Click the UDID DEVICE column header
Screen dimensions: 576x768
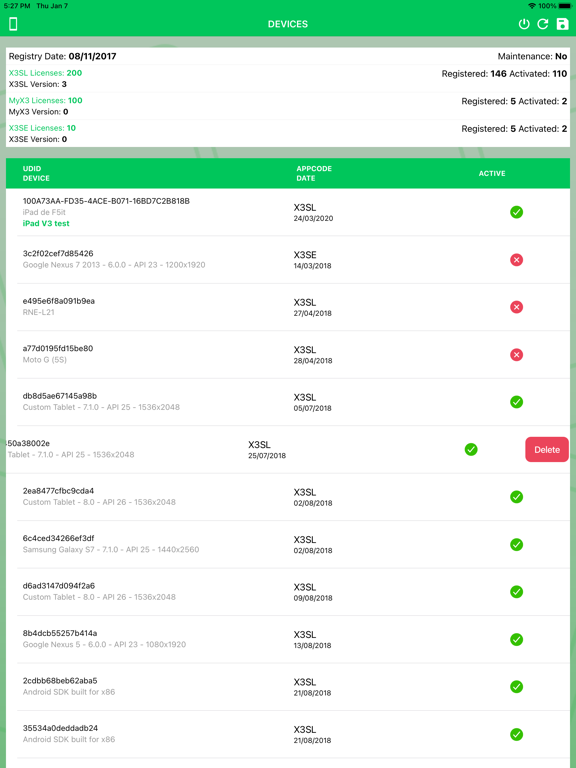(36, 173)
